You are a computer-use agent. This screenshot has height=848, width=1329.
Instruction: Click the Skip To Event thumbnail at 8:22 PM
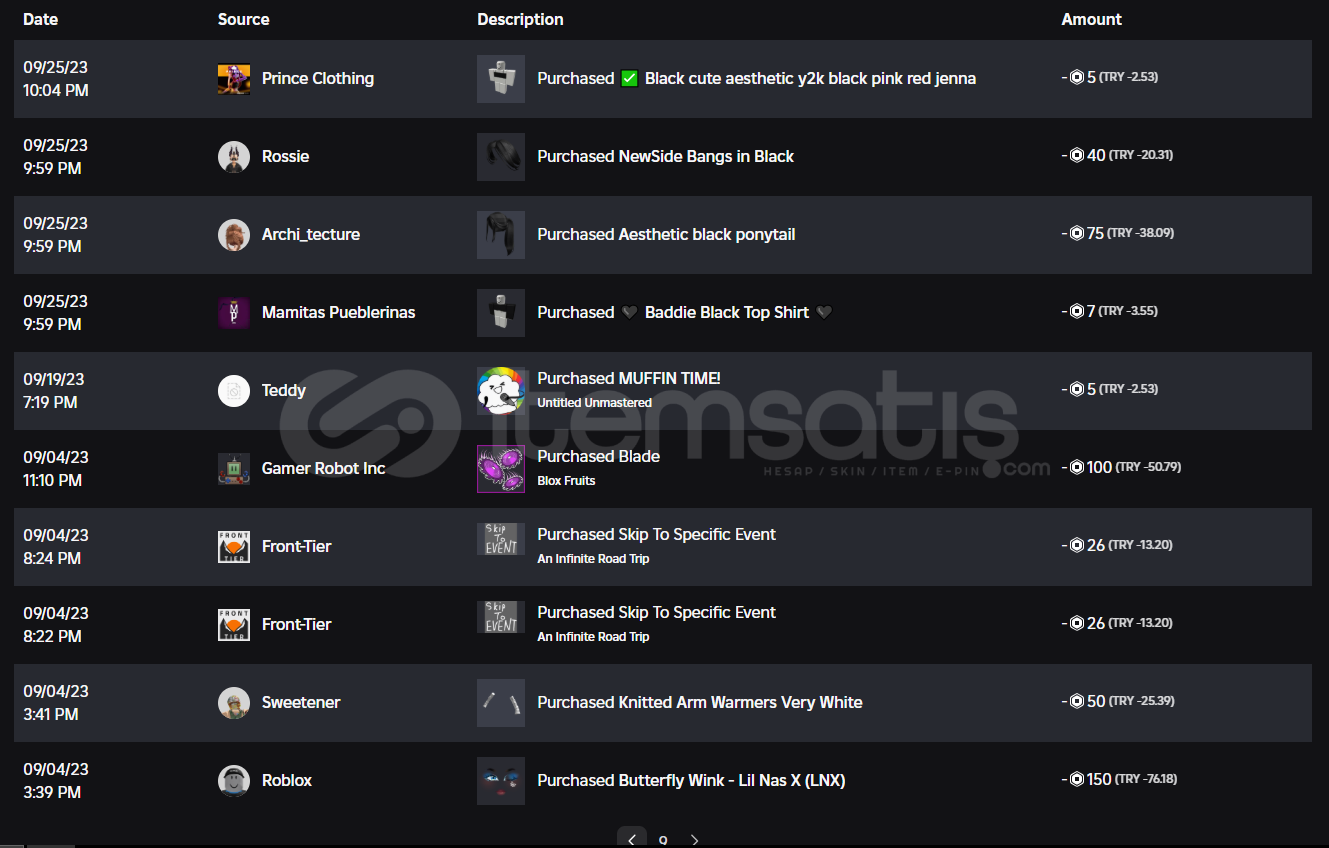501,618
